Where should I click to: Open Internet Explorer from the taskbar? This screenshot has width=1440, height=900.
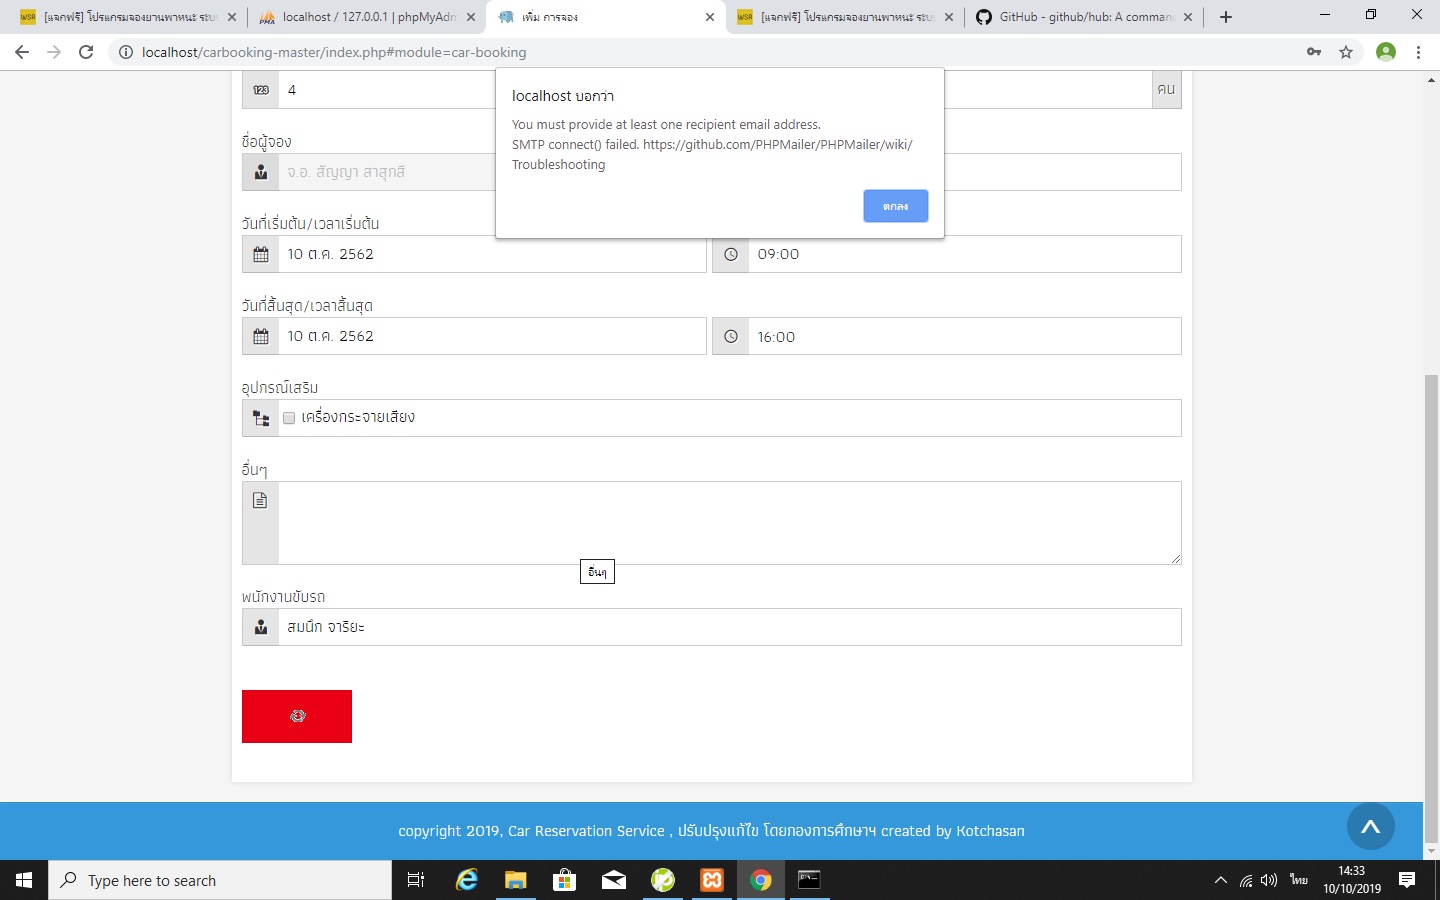pos(466,880)
